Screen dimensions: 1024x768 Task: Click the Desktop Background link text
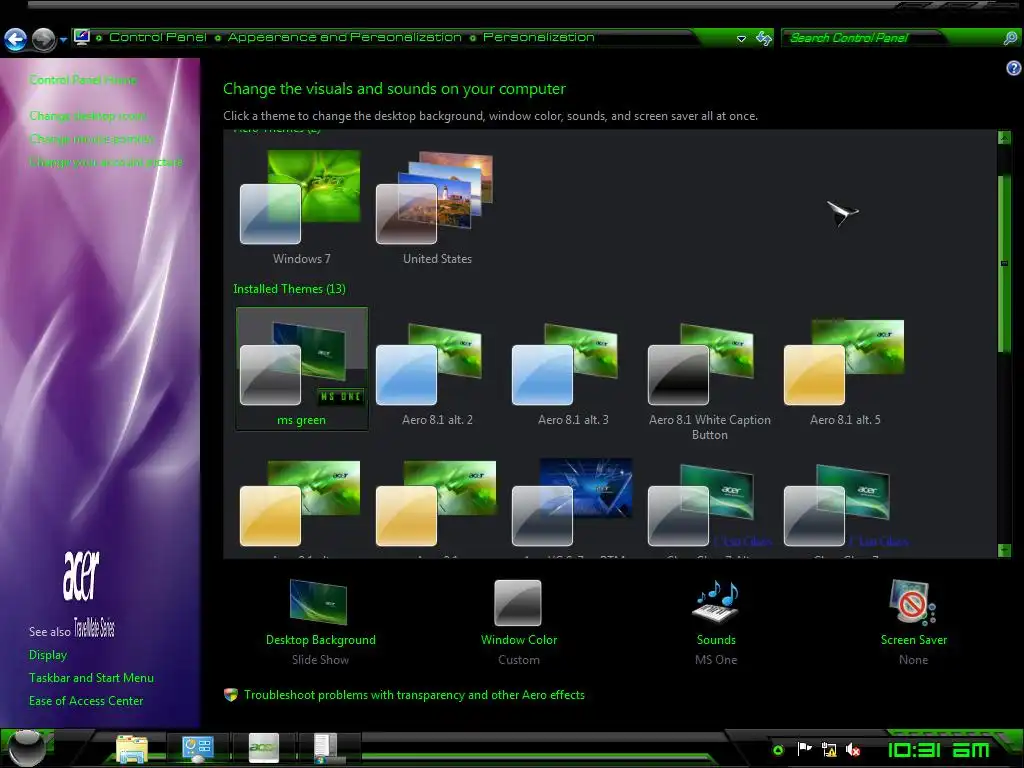point(321,640)
